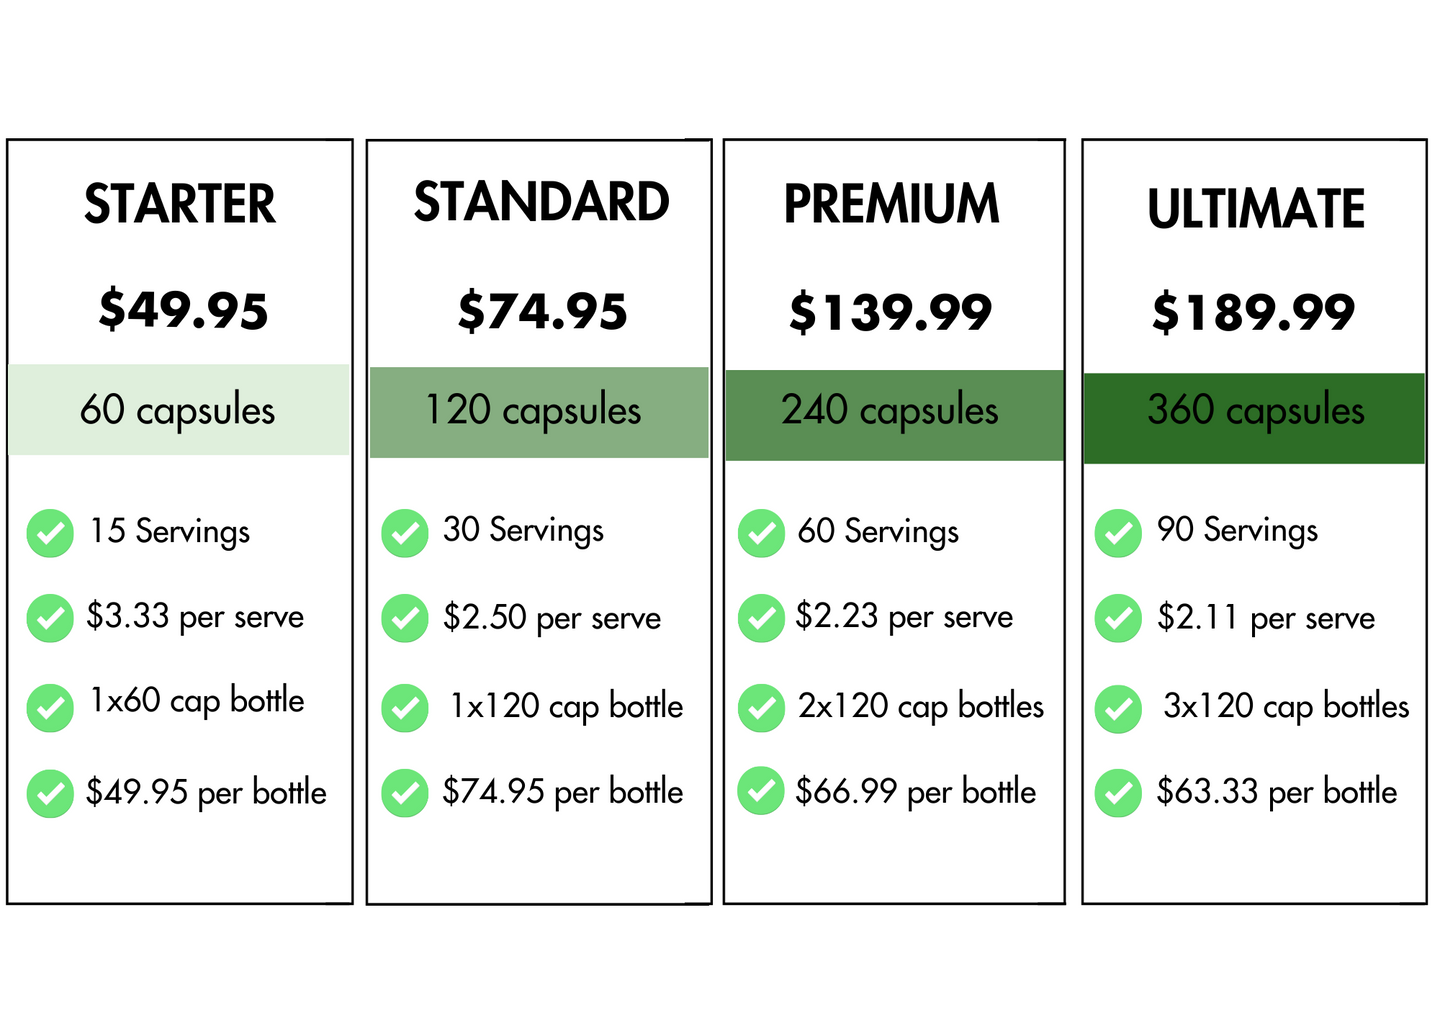Click the $74.95 Standard price
This screenshot has width=1440, height=1018.
tap(542, 311)
